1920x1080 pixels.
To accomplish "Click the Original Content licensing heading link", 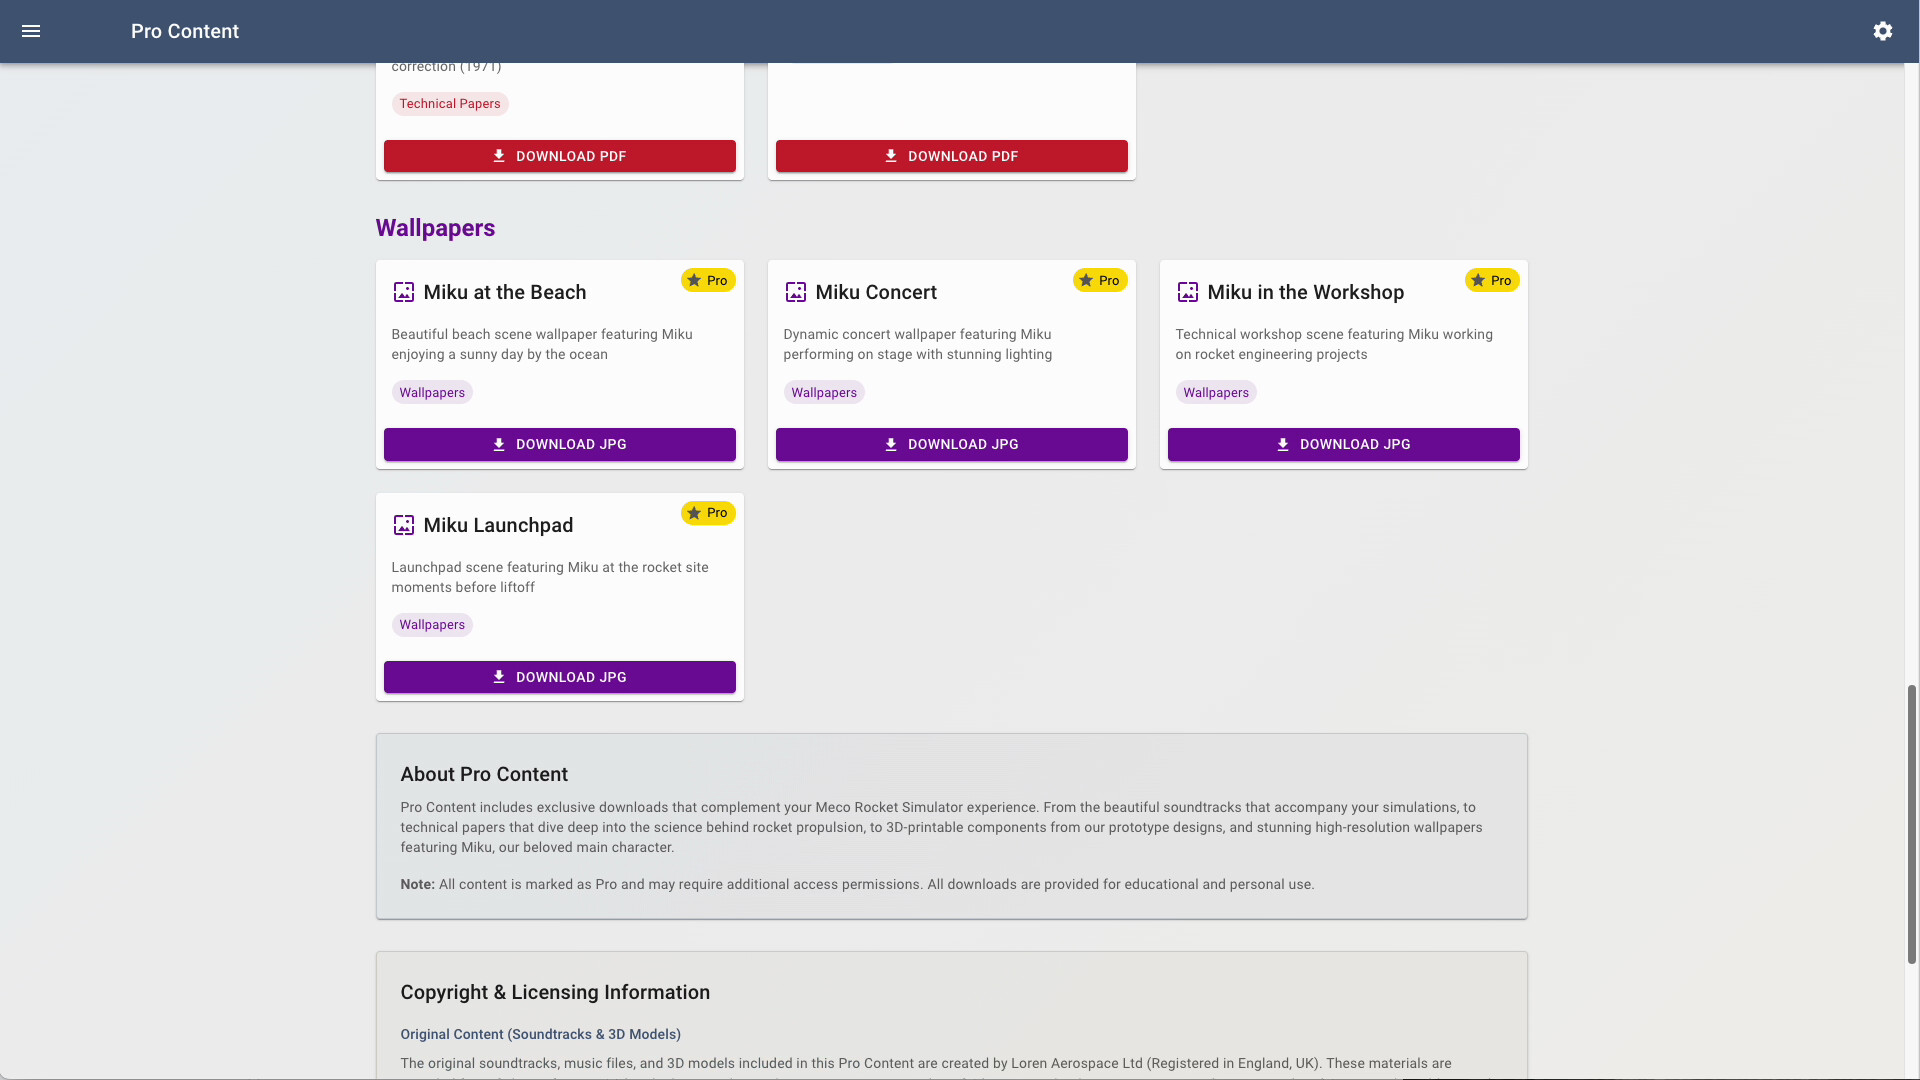I will point(540,1034).
